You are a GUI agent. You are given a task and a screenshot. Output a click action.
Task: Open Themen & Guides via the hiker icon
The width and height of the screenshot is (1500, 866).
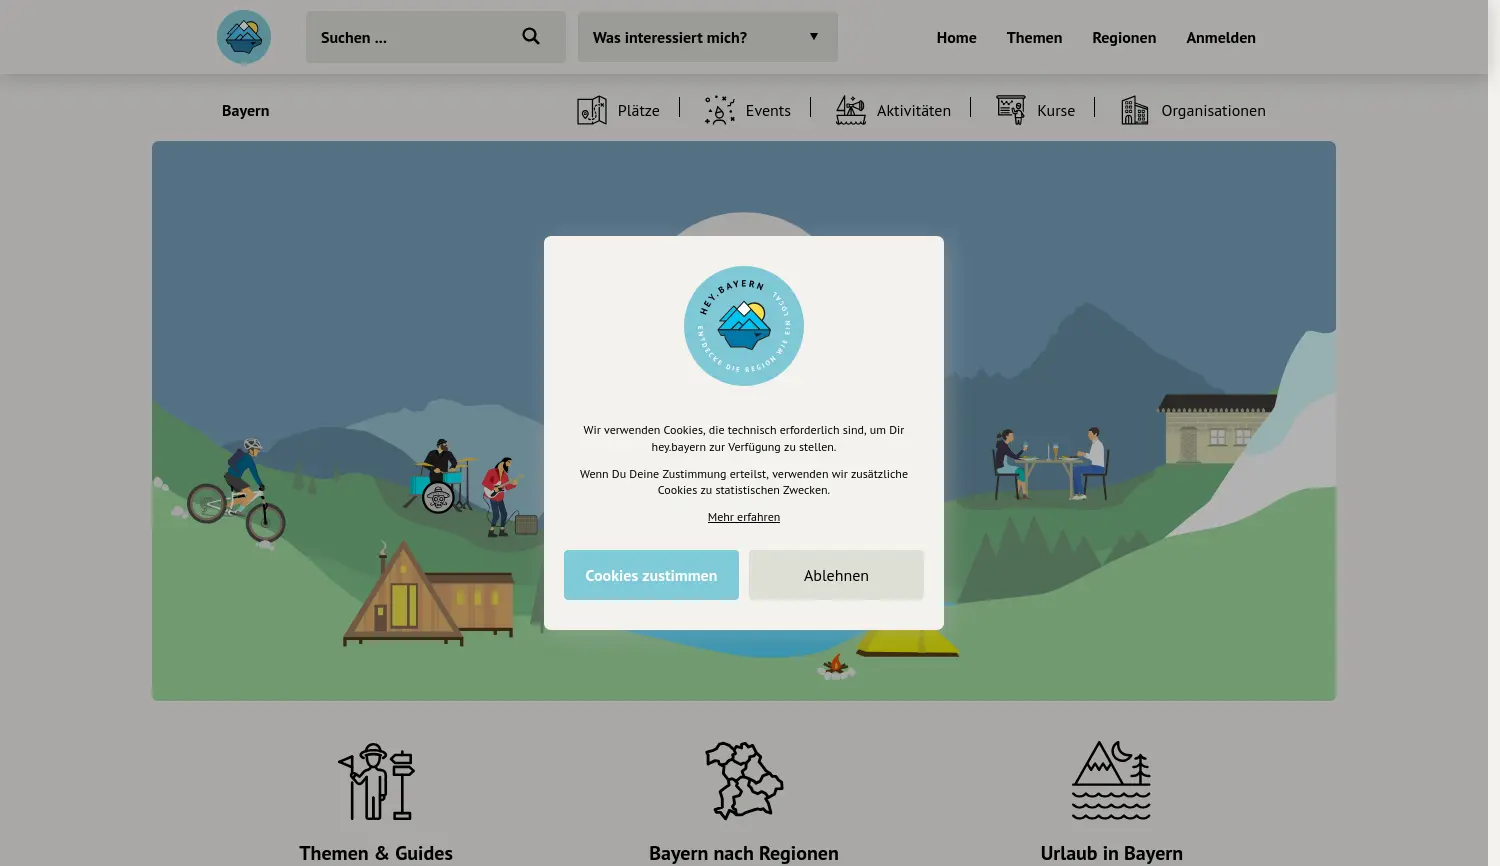(376, 781)
